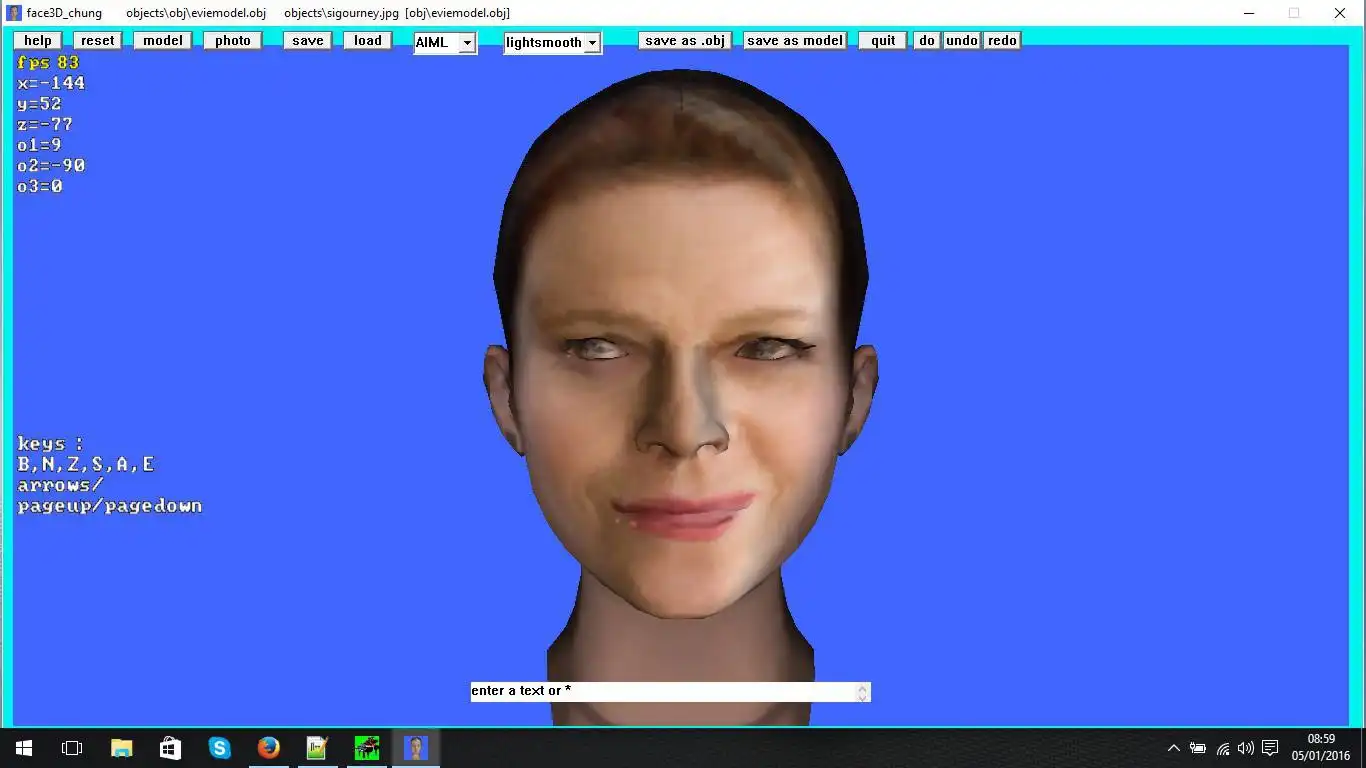Open the help button in toolbar

pyautogui.click(x=38, y=41)
